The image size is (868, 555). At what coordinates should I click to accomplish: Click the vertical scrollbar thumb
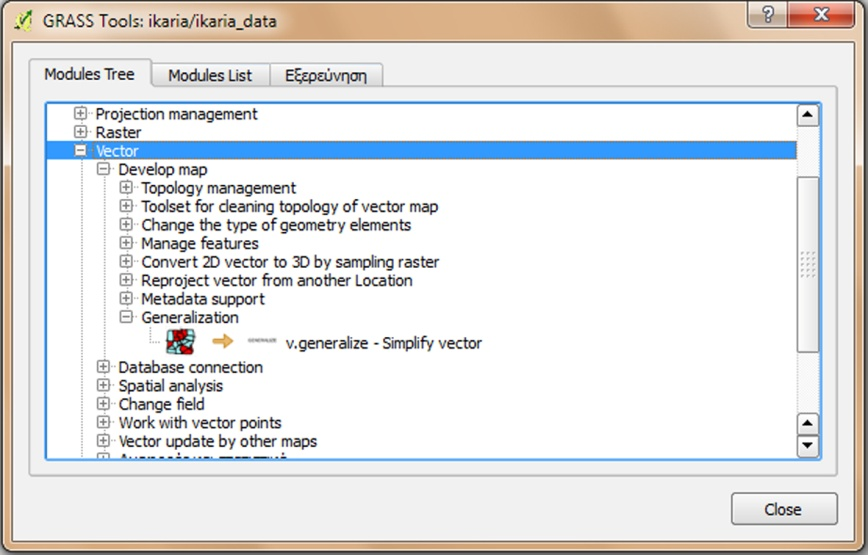808,264
